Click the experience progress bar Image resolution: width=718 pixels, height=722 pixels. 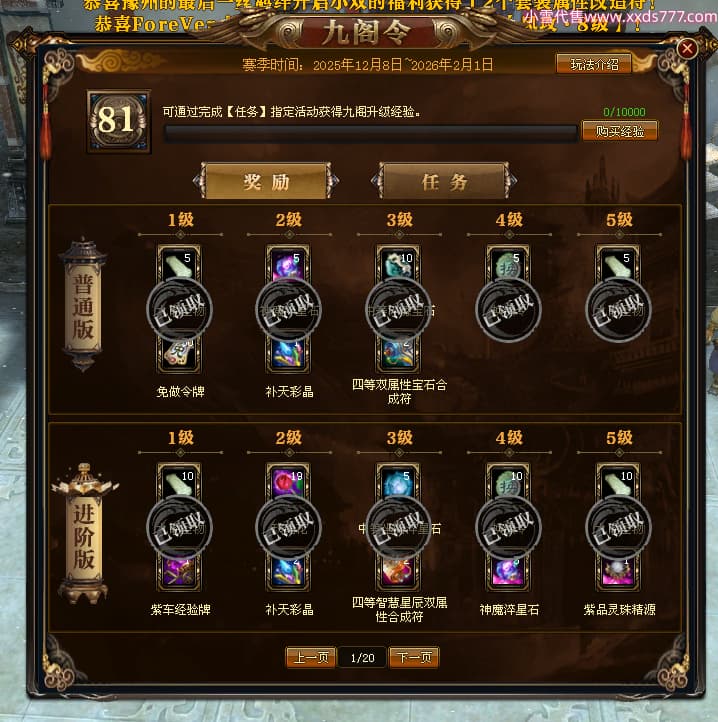tap(371, 134)
